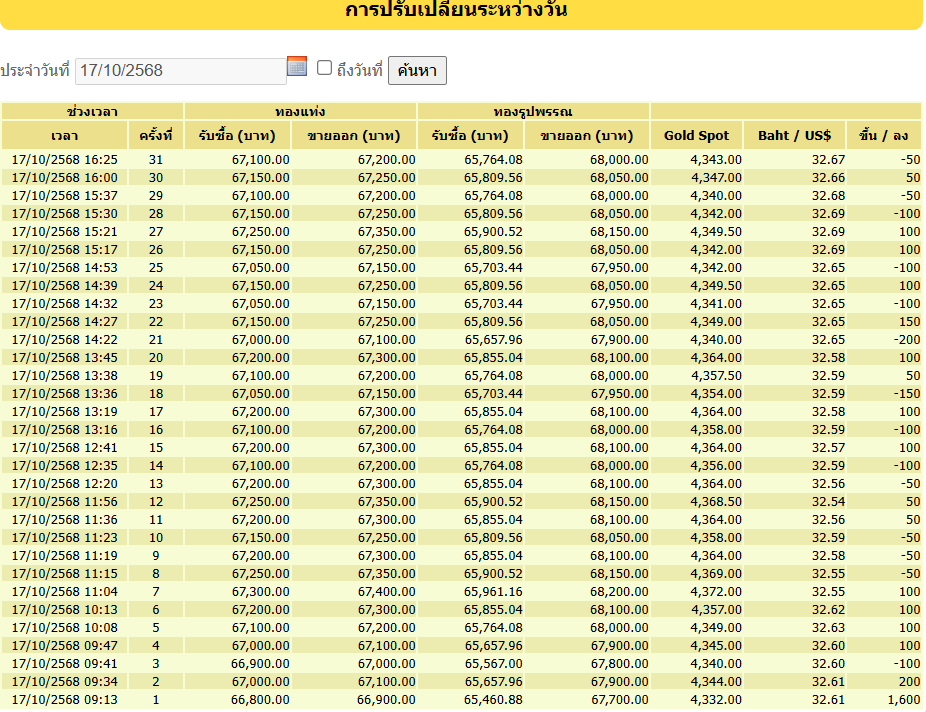The image size is (926, 712).
Task: Click the Gold Spot value 4,343.00
Action: (716, 160)
